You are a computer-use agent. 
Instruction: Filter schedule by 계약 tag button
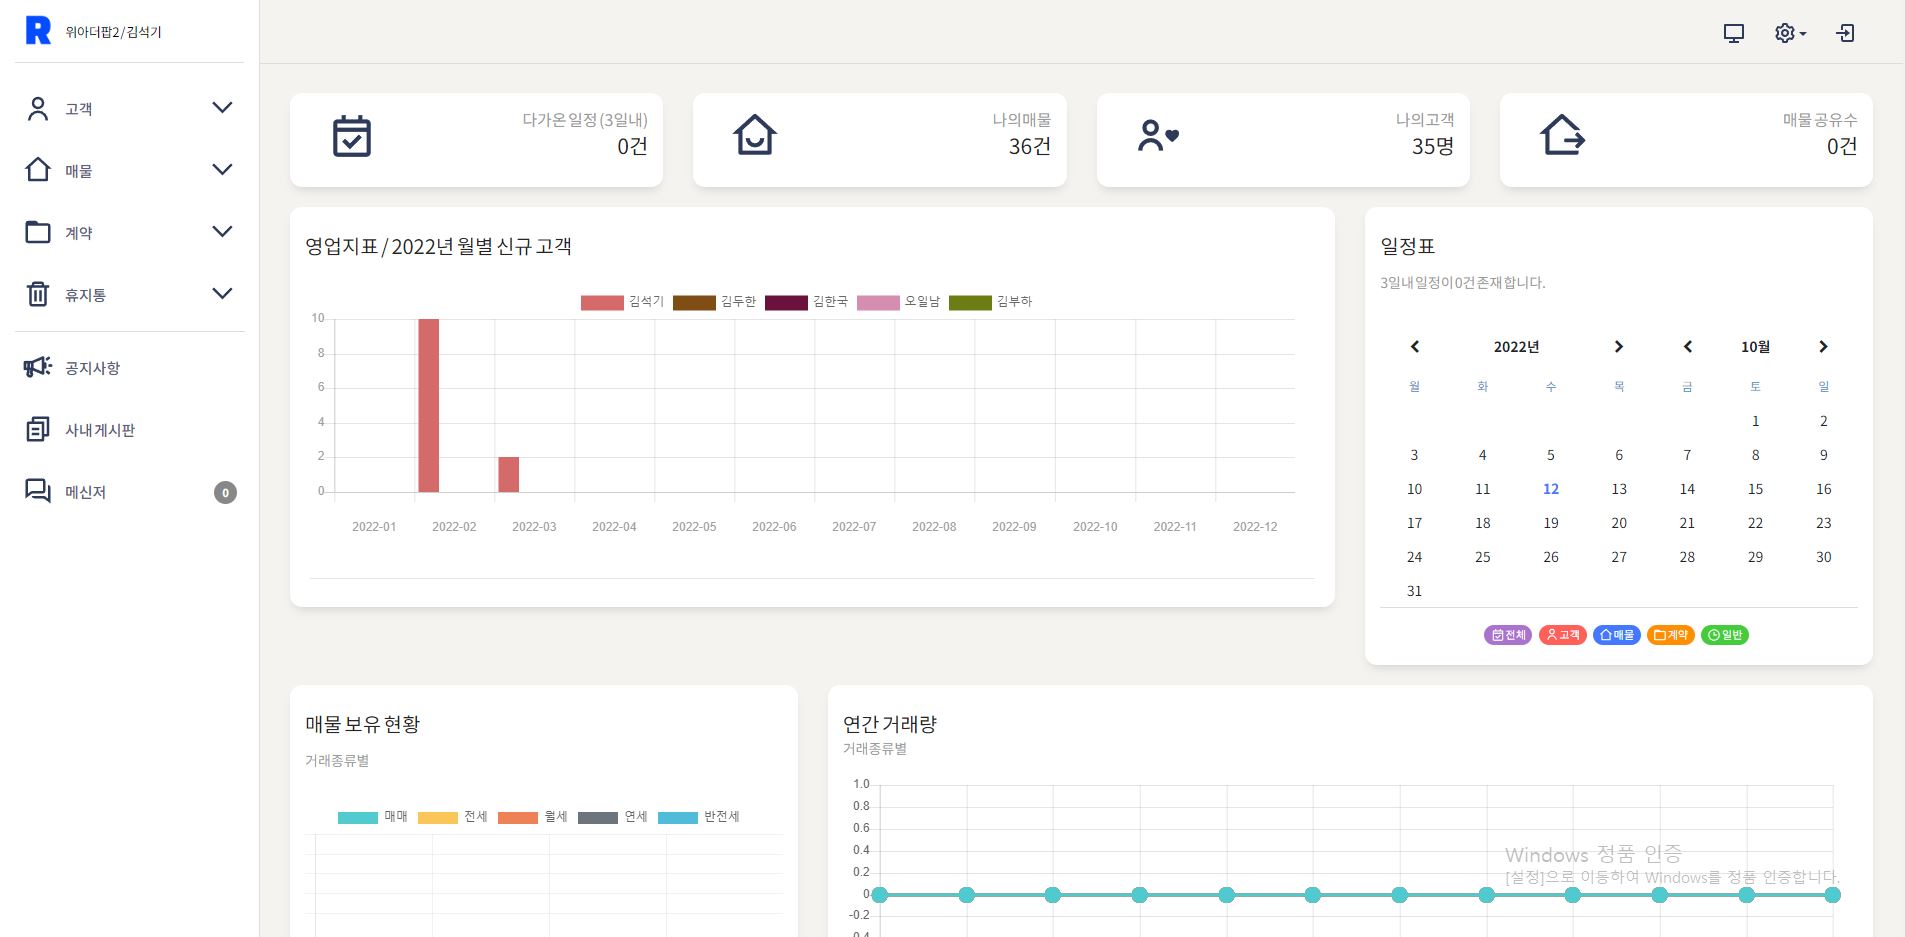(1670, 635)
